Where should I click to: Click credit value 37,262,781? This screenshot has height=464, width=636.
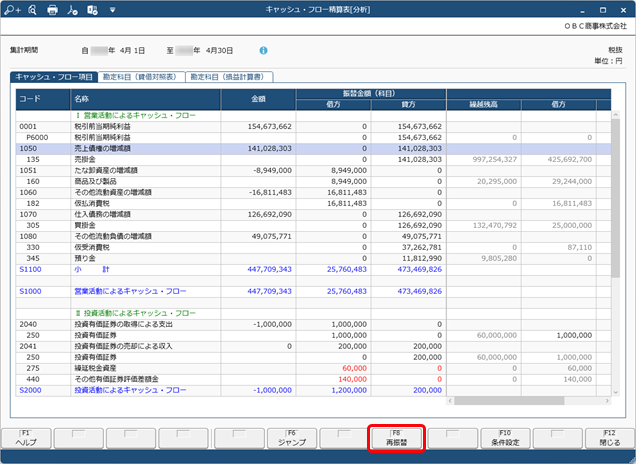click(422, 247)
